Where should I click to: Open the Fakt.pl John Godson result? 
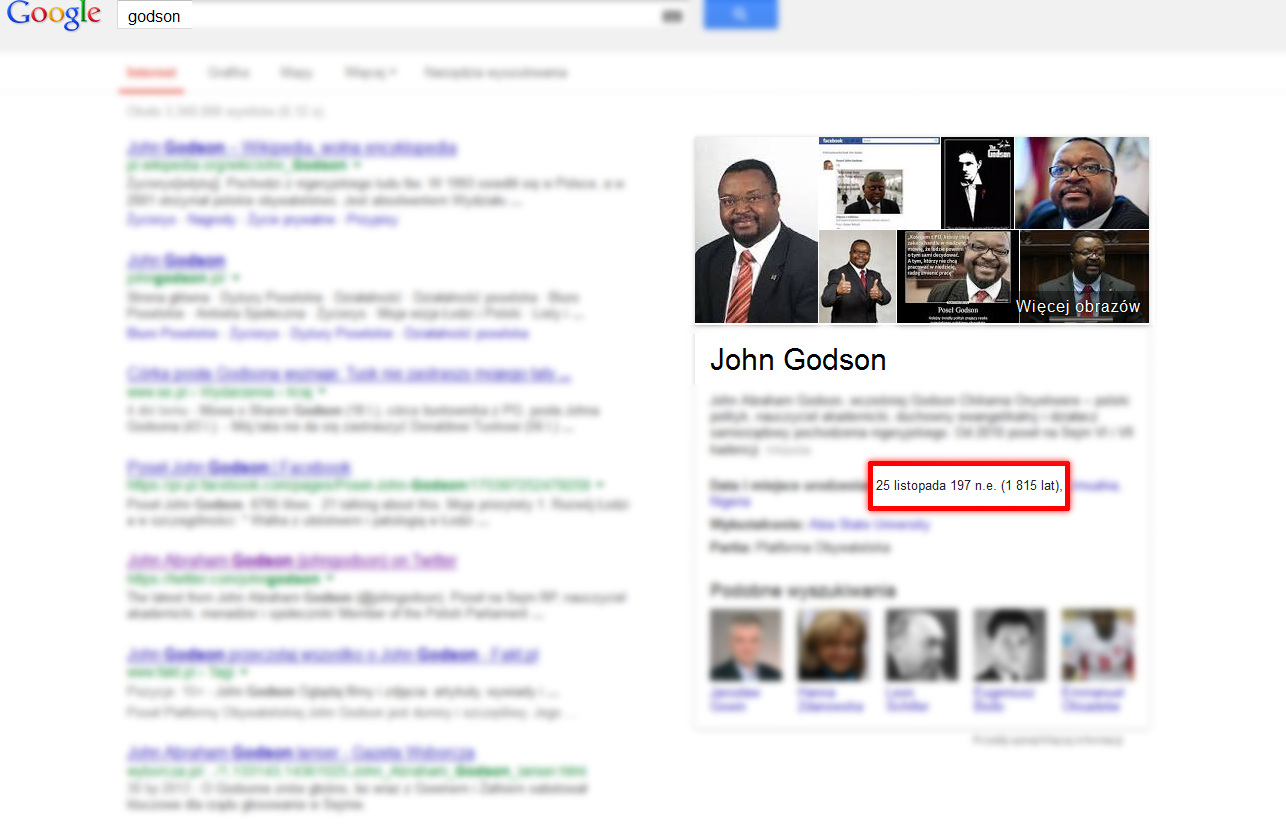(x=333, y=656)
